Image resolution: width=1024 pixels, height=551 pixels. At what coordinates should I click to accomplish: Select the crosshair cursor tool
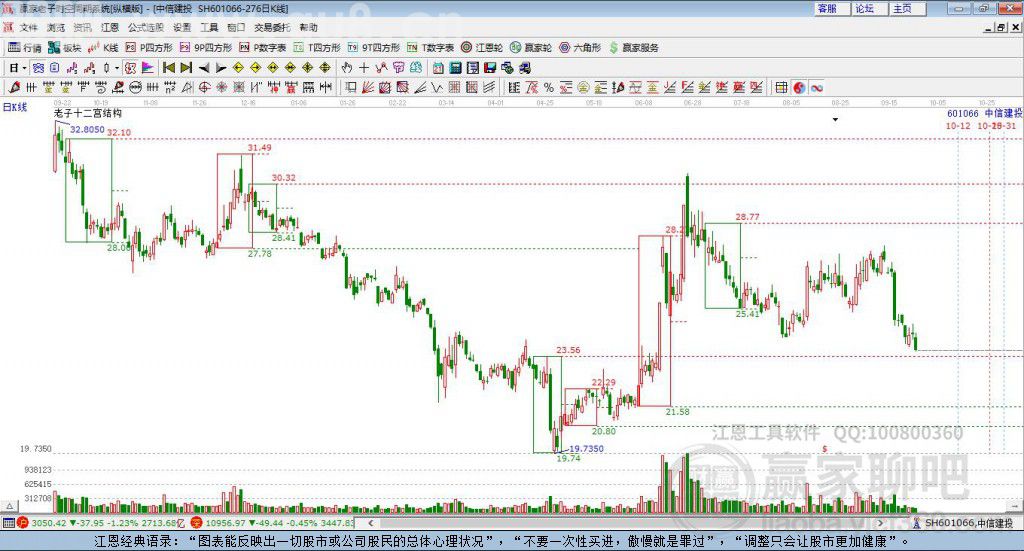(364, 68)
